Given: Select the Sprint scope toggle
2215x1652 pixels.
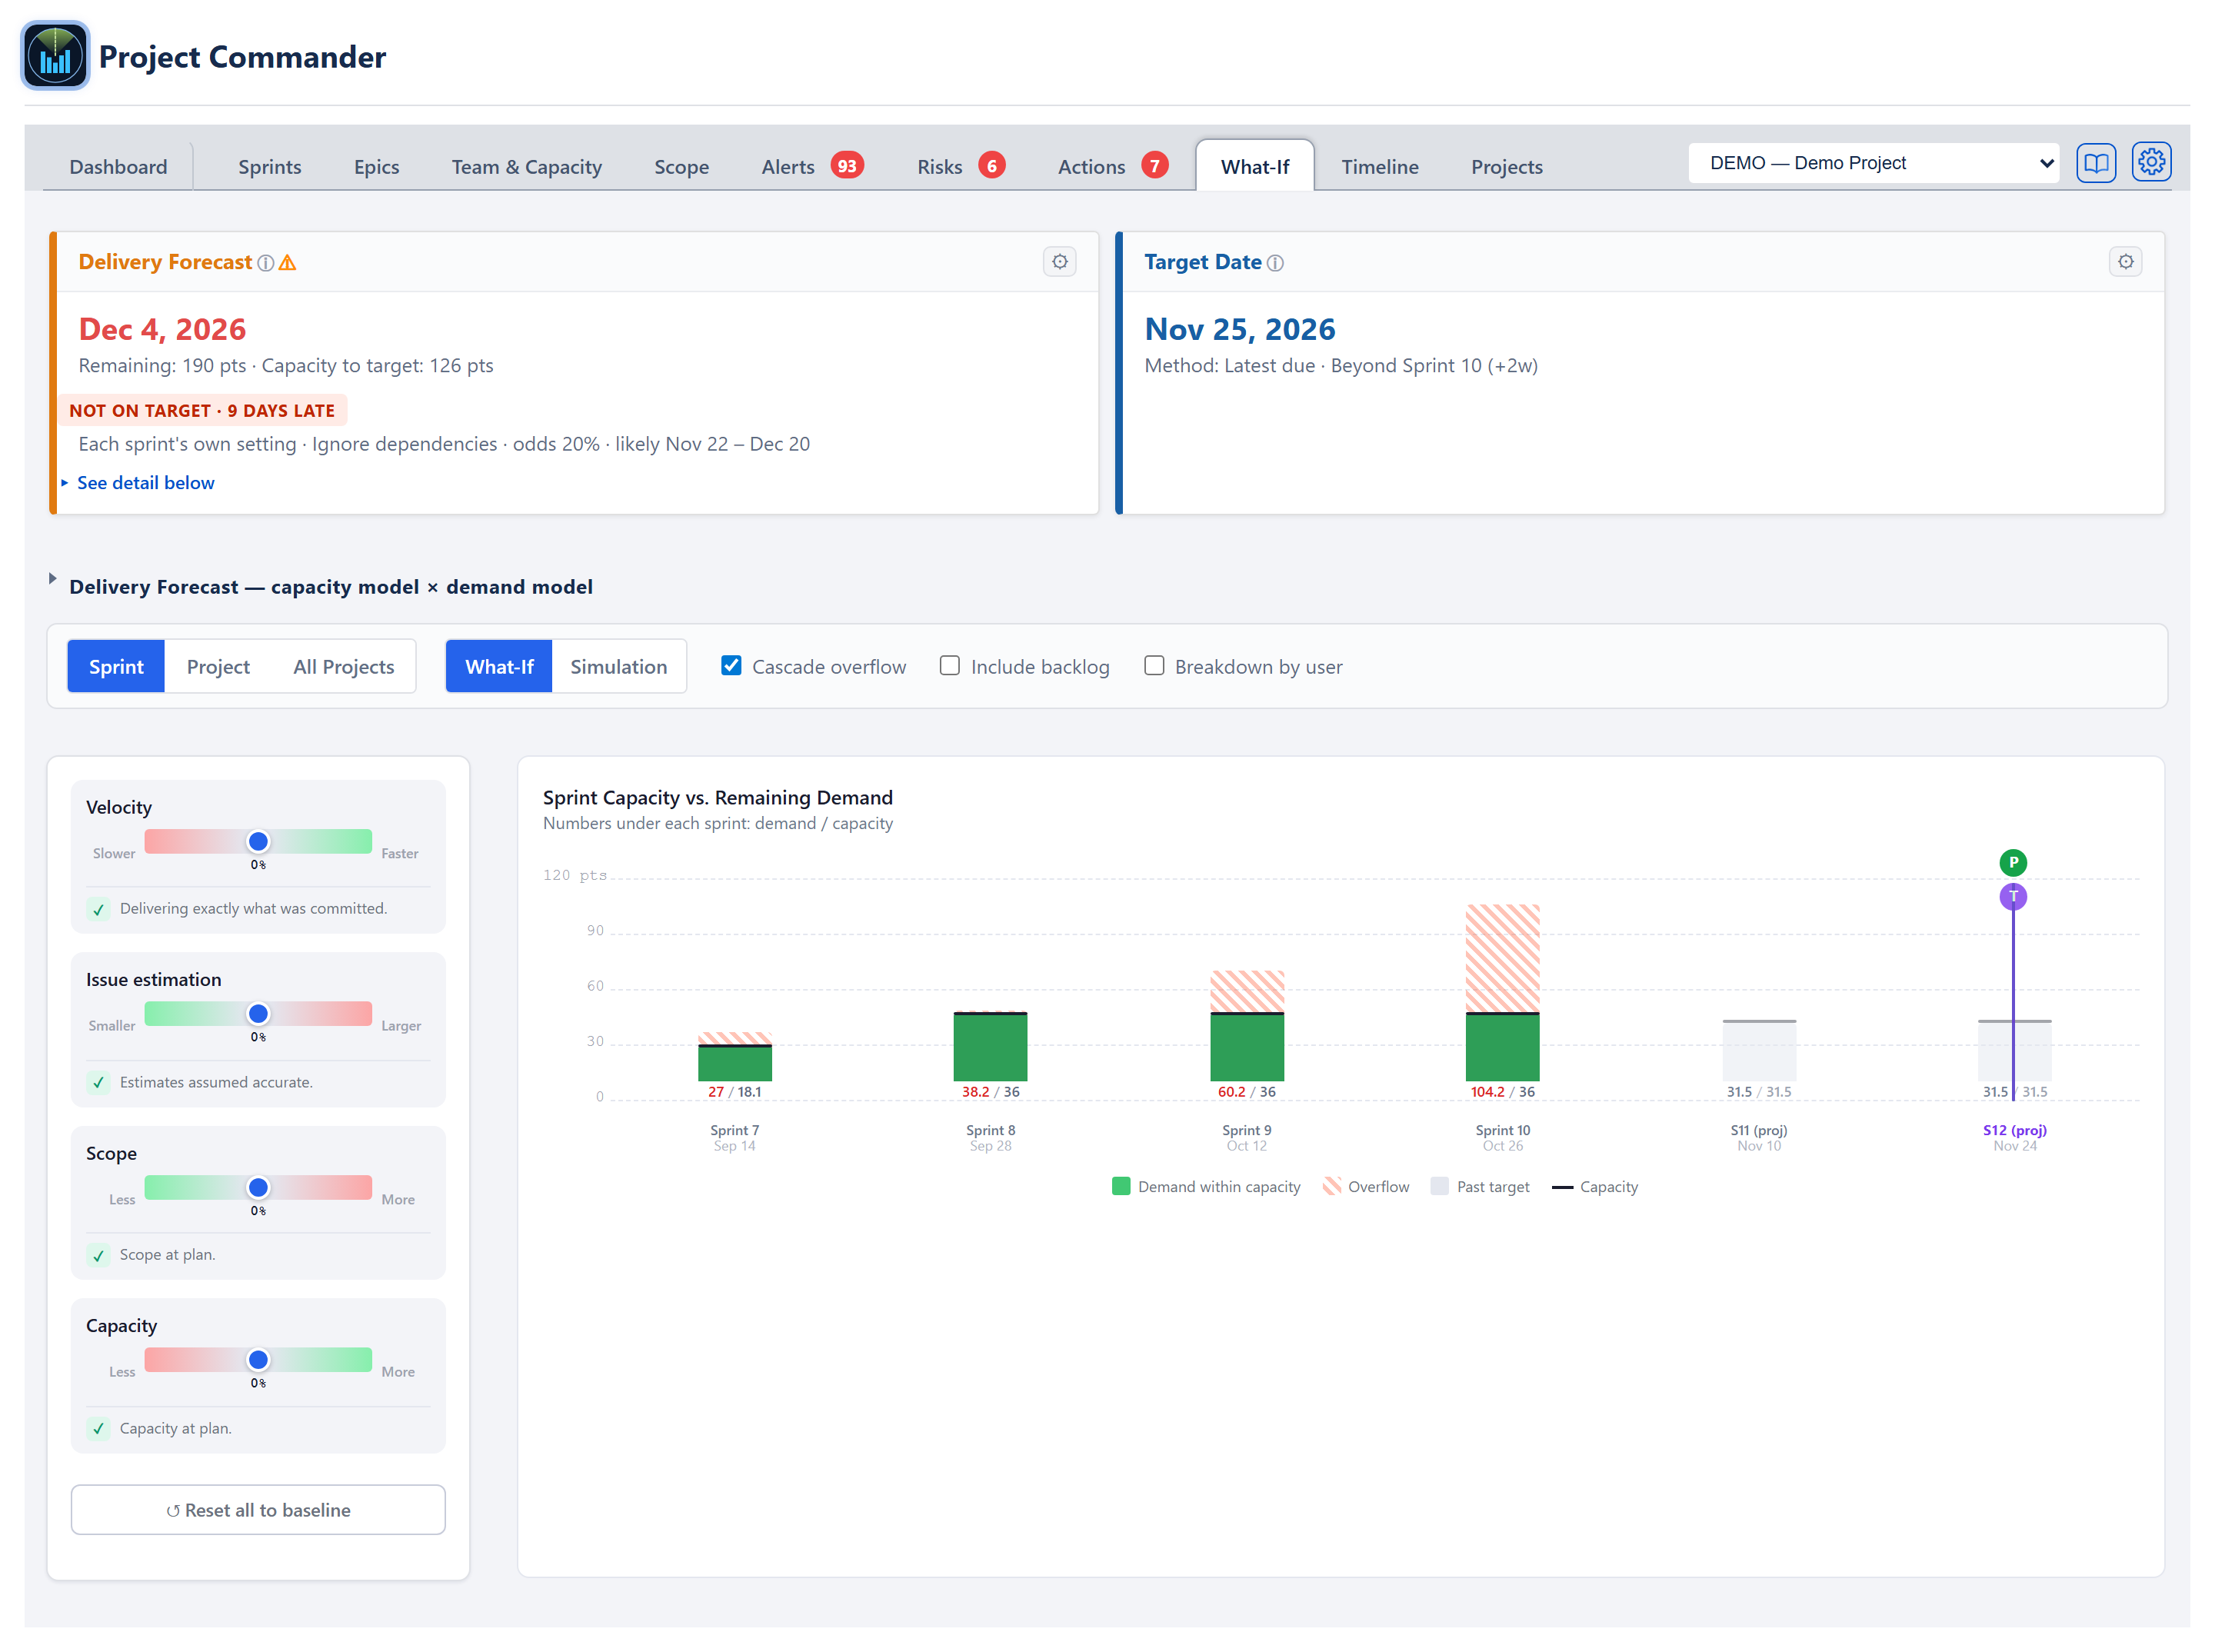Looking at the screenshot, I should tap(116, 667).
